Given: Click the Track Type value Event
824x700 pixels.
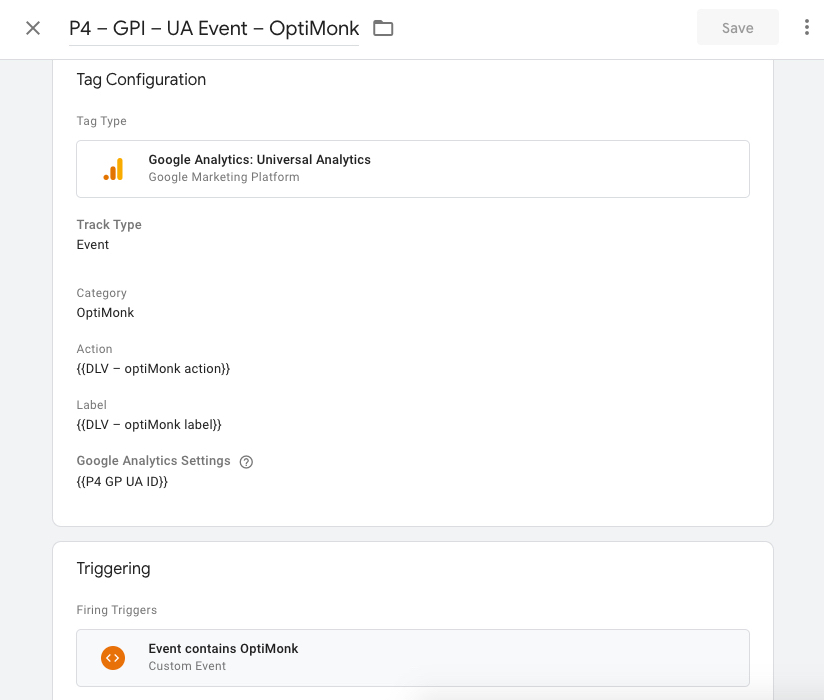Looking at the screenshot, I should coord(93,245).
